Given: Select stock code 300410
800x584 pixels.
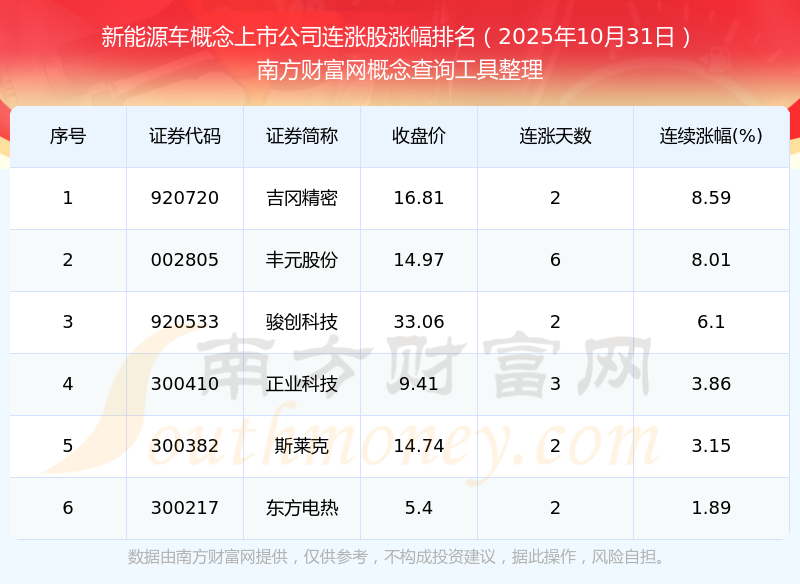Looking at the screenshot, I should tap(185, 384).
